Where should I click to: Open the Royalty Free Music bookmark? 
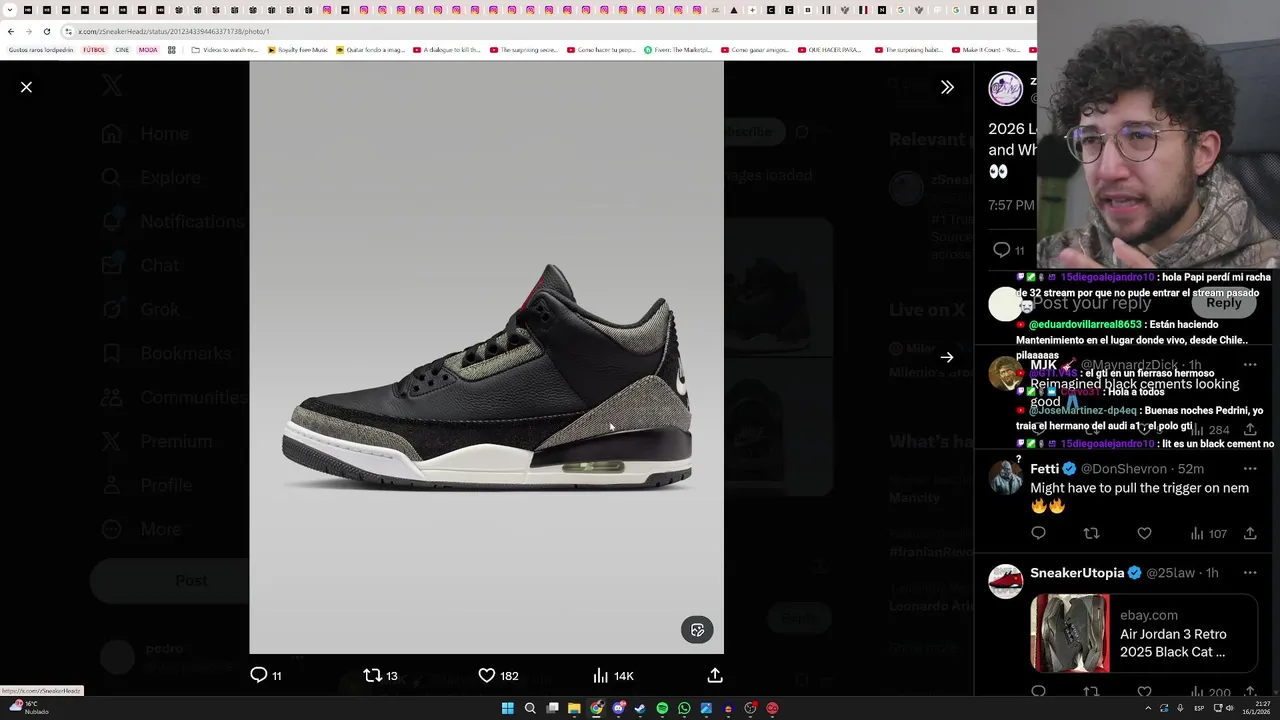coord(298,50)
